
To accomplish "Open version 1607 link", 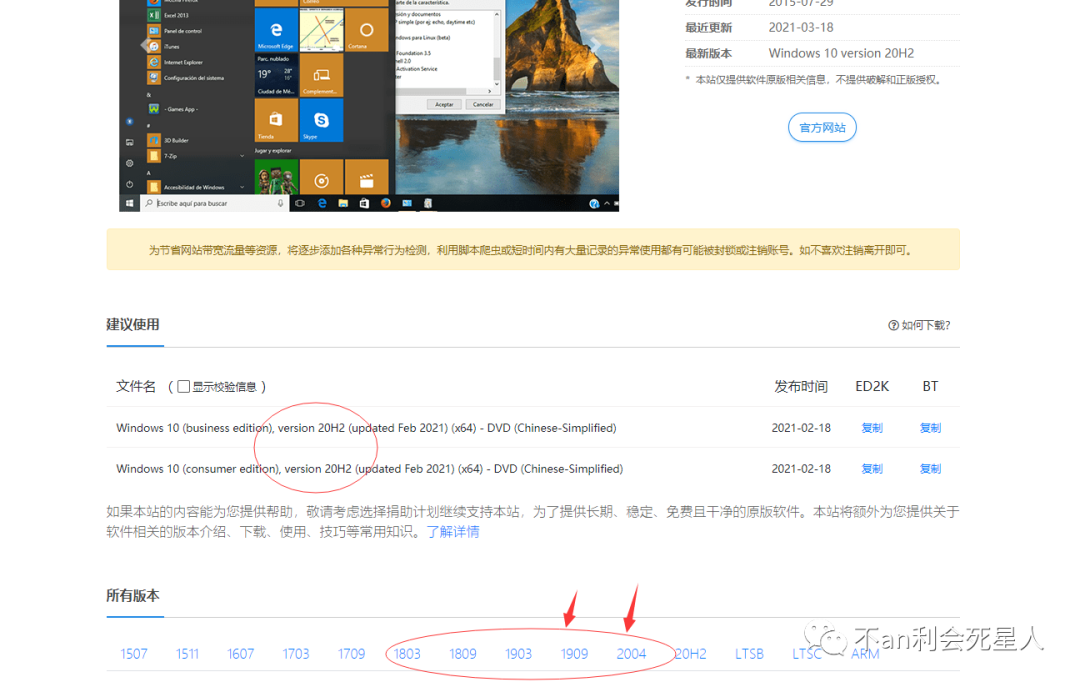I will click(240, 654).
